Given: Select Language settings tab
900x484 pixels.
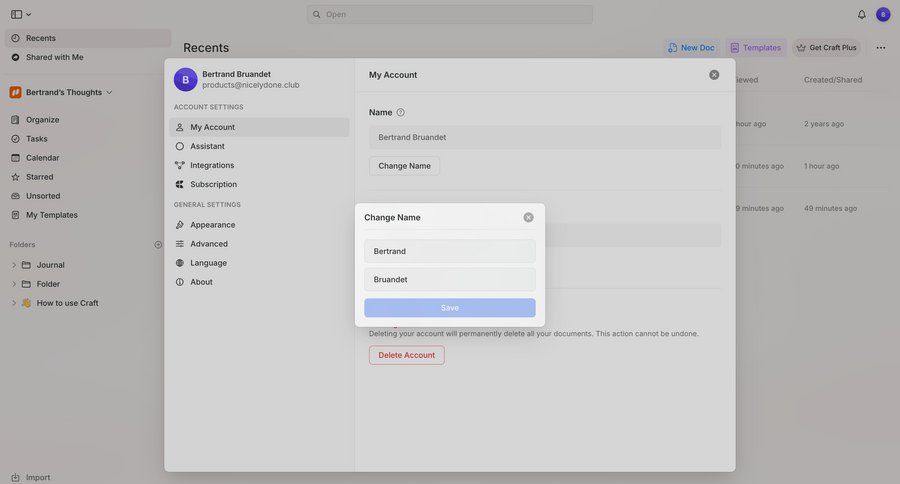Looking at the screenshot, I should click(x=259, y=262).
